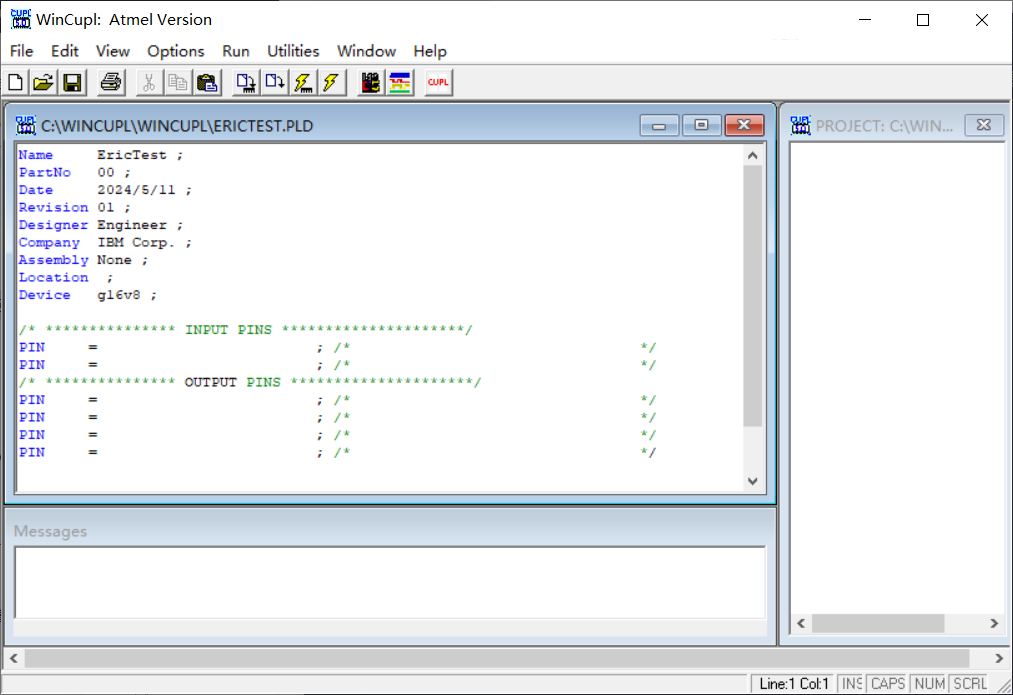
Task: Click the 'Name' keyword in editor
Action: [36, 155]
